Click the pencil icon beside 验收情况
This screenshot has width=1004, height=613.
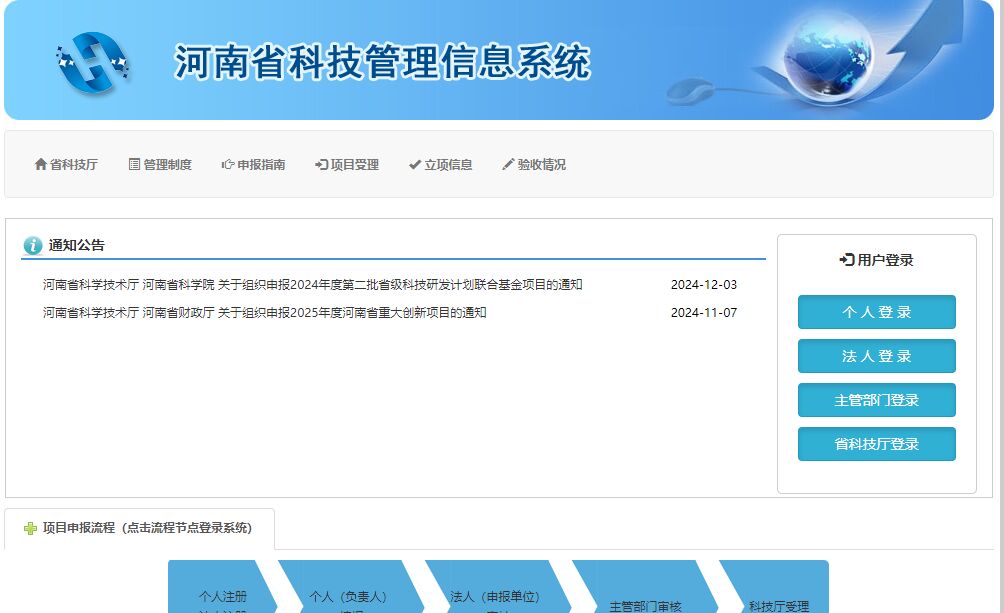click(x=508, y=165)
